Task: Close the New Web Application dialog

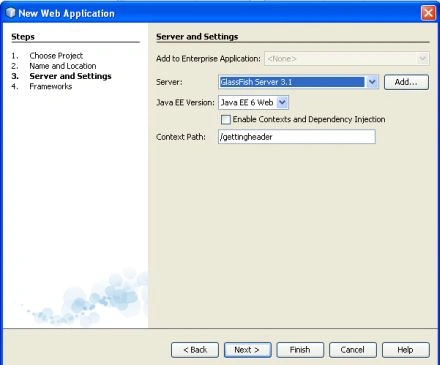Action: (x=428, y=13)
